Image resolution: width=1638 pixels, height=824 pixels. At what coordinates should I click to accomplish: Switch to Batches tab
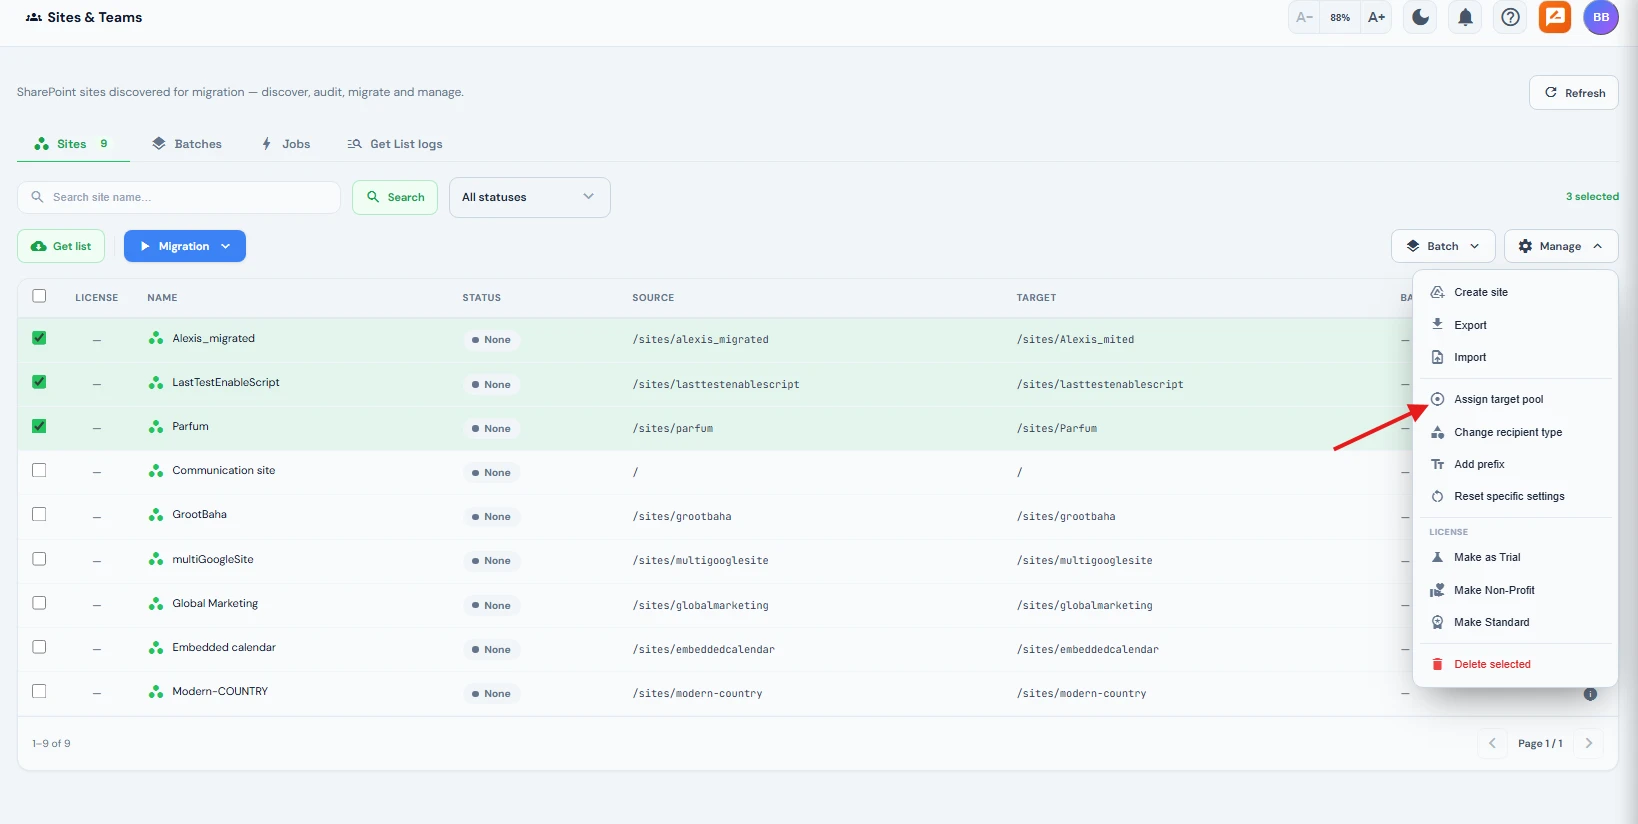point(187,144)
